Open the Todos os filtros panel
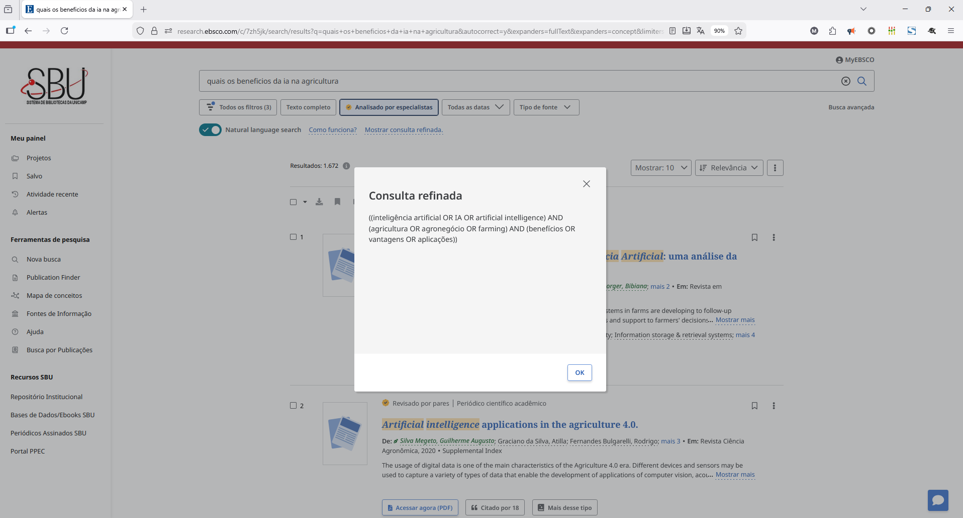The image size is (963, 518). coord(238,107)
